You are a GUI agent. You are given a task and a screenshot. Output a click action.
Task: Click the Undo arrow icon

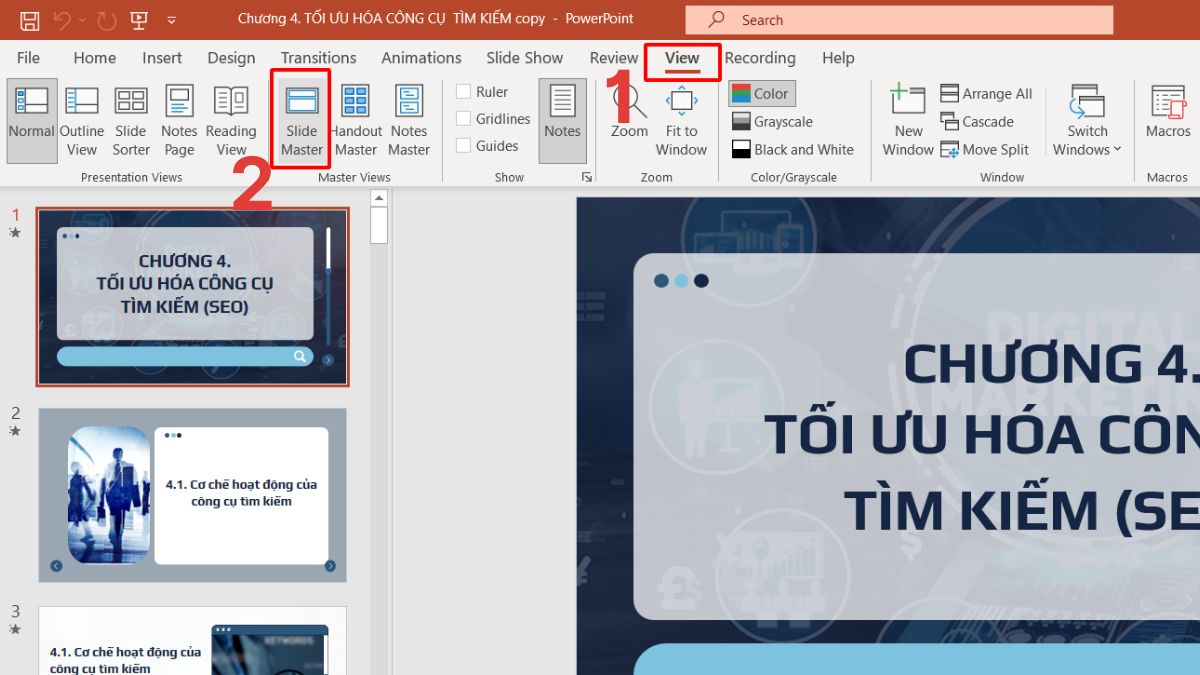tap(63, 19)
